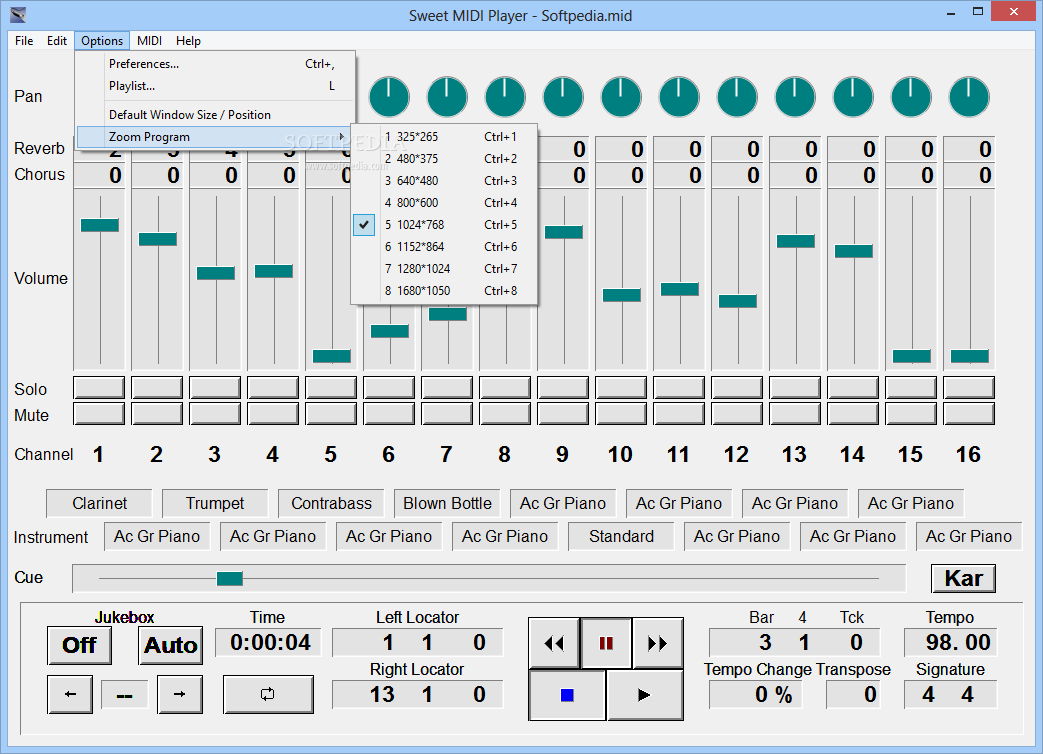Select checked zoom size 1024*768
This screenshot has height=754, width=1043.
point(444,225)
